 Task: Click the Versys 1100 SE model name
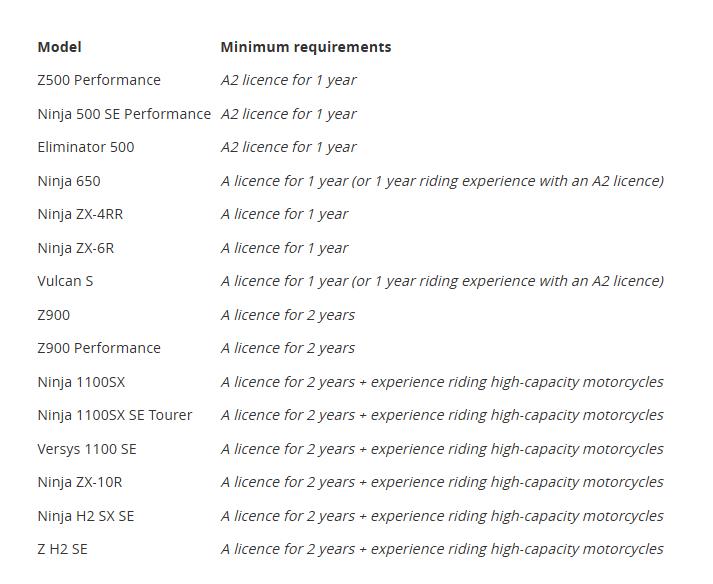click(x=87, y=449)
